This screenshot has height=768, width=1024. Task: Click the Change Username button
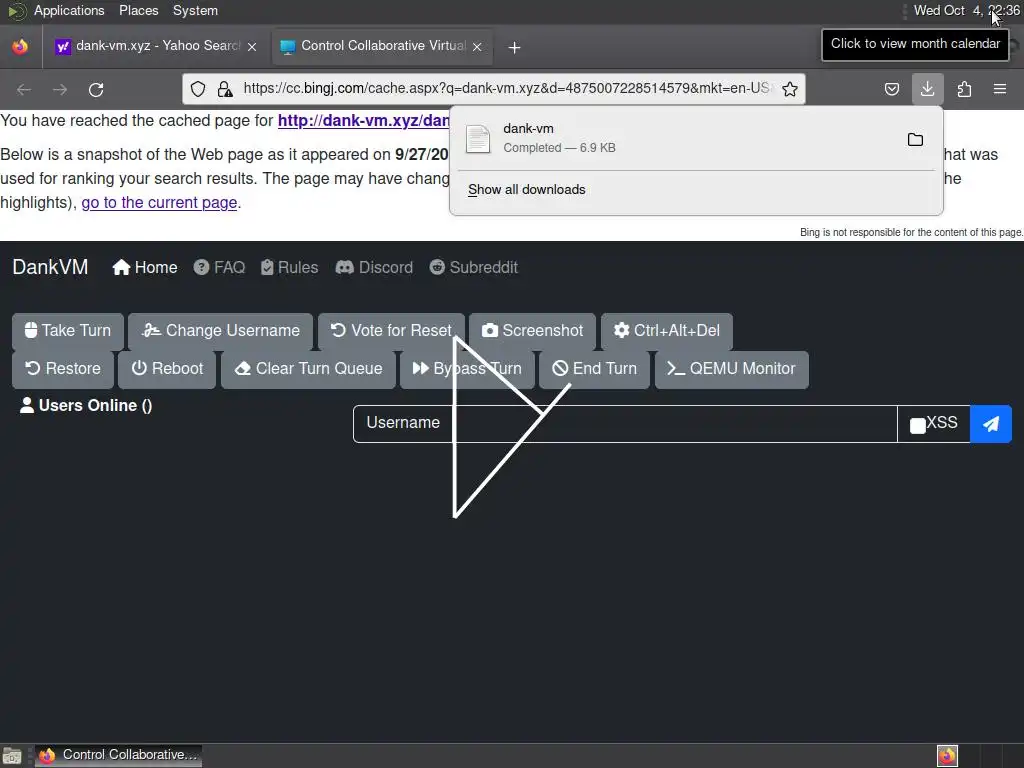[x=221, y=331]
